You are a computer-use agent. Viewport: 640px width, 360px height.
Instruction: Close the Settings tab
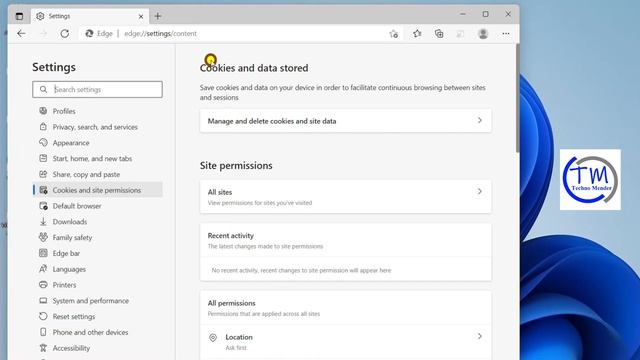[x=141, y=16]
